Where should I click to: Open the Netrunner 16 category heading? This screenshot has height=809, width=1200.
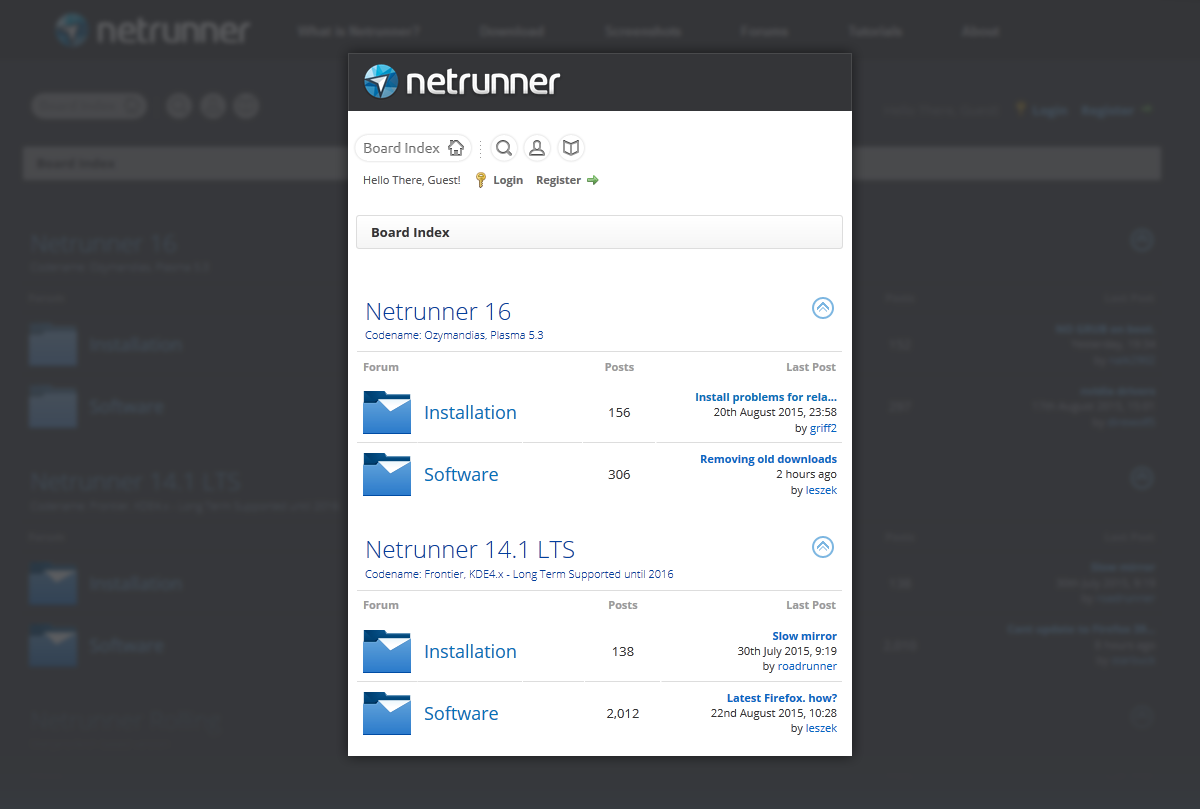coord(438,311)
